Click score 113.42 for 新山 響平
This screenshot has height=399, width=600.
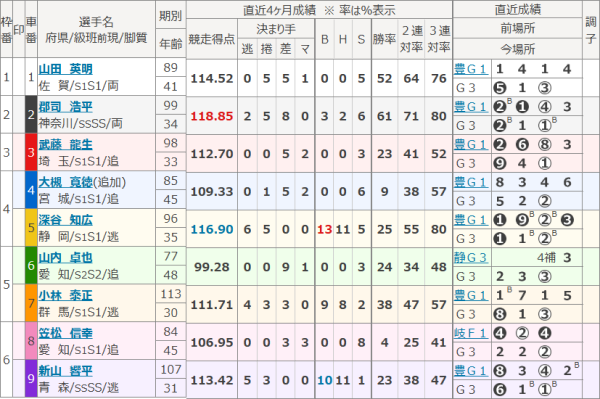coord(212,380)
